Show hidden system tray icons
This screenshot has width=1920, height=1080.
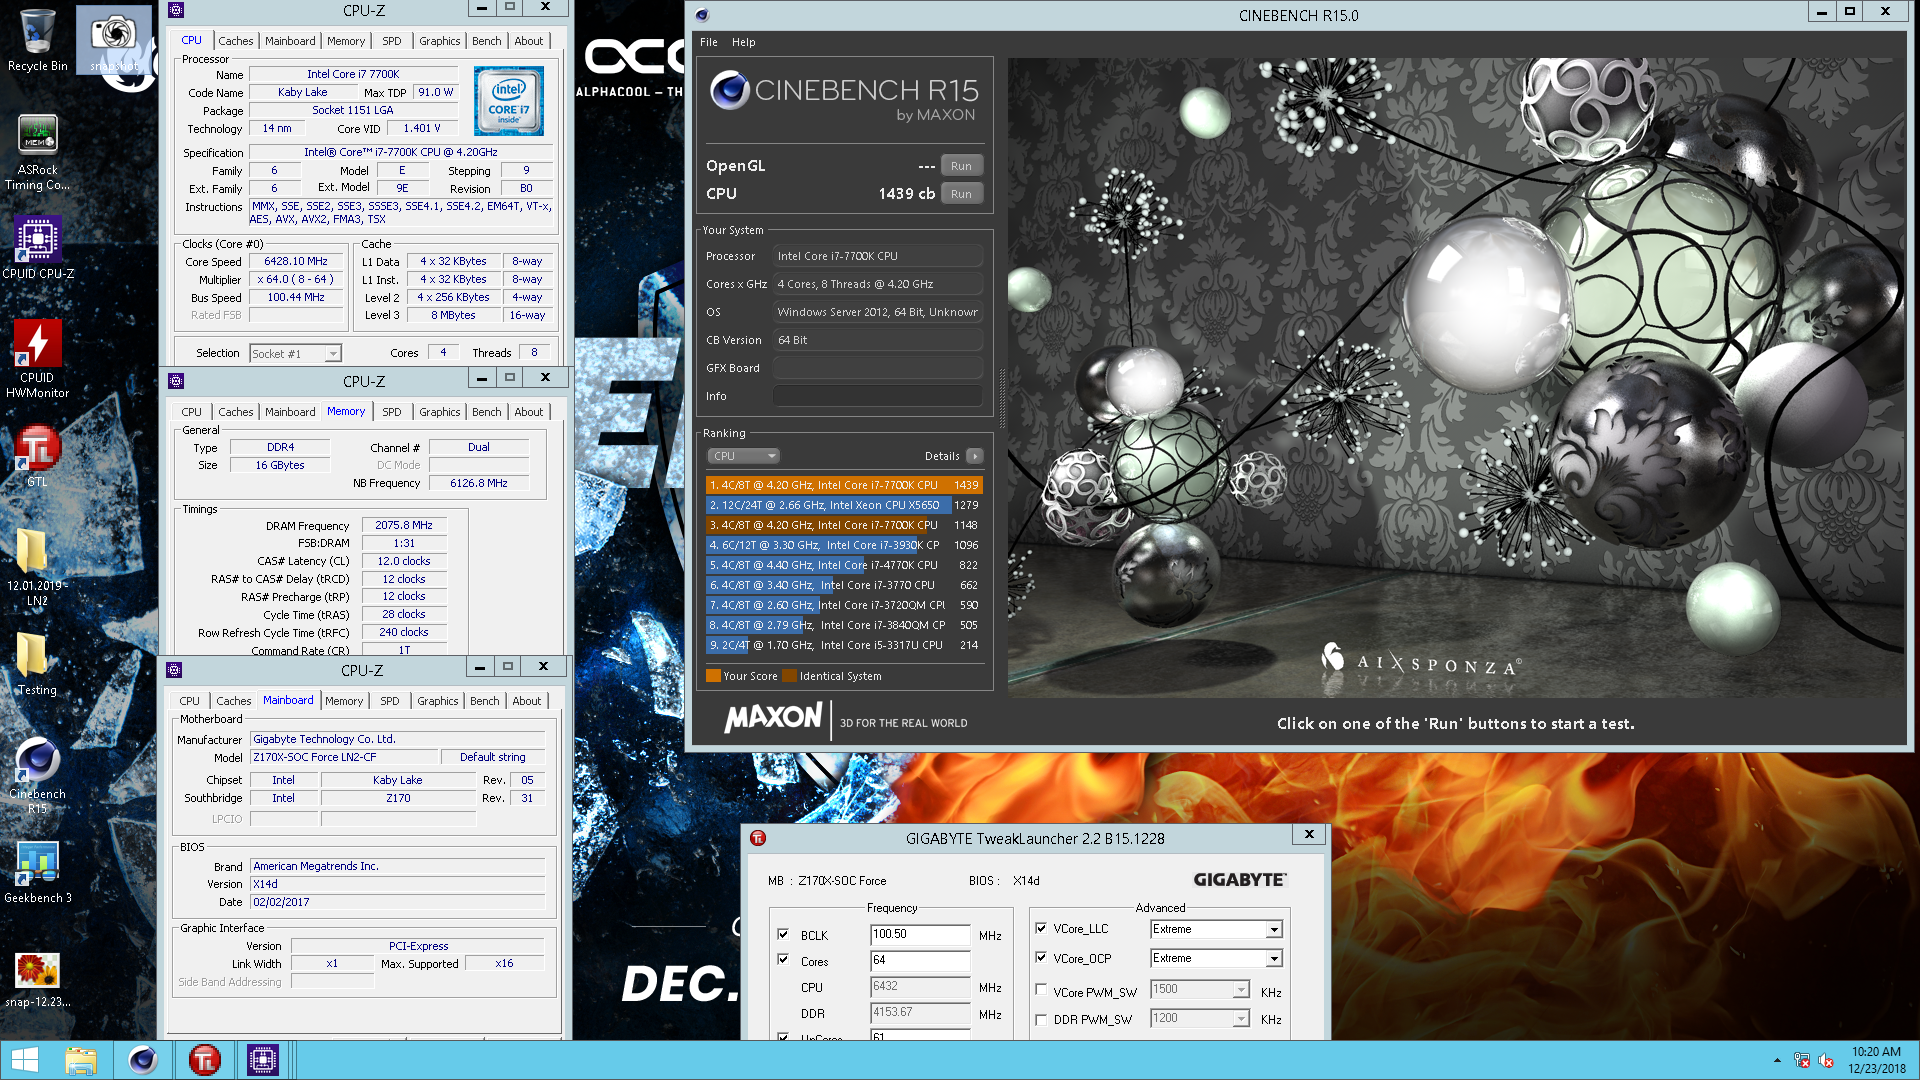[1777, 1060]
